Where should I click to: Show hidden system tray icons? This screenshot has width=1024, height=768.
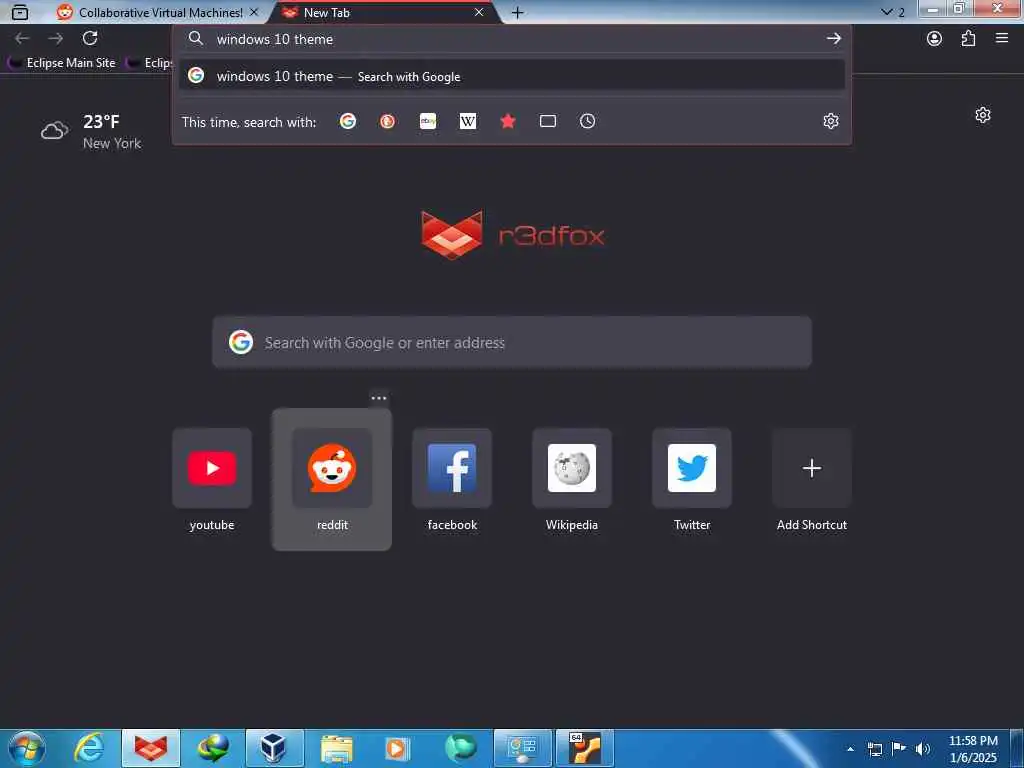(850, 749)
